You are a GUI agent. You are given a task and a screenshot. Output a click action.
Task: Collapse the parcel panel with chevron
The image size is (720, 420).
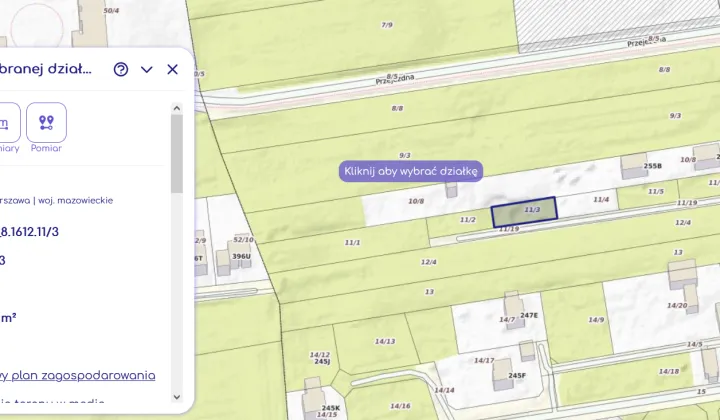146,69
